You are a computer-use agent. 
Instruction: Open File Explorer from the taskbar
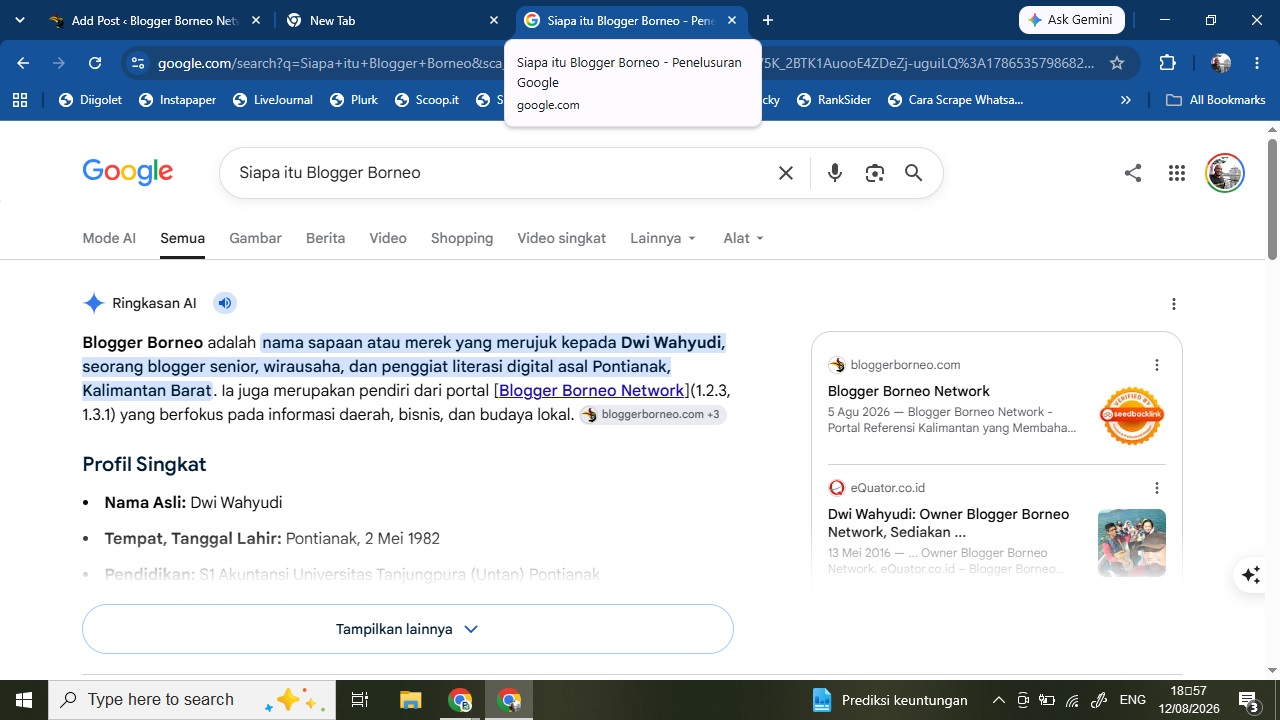(411, 700)
